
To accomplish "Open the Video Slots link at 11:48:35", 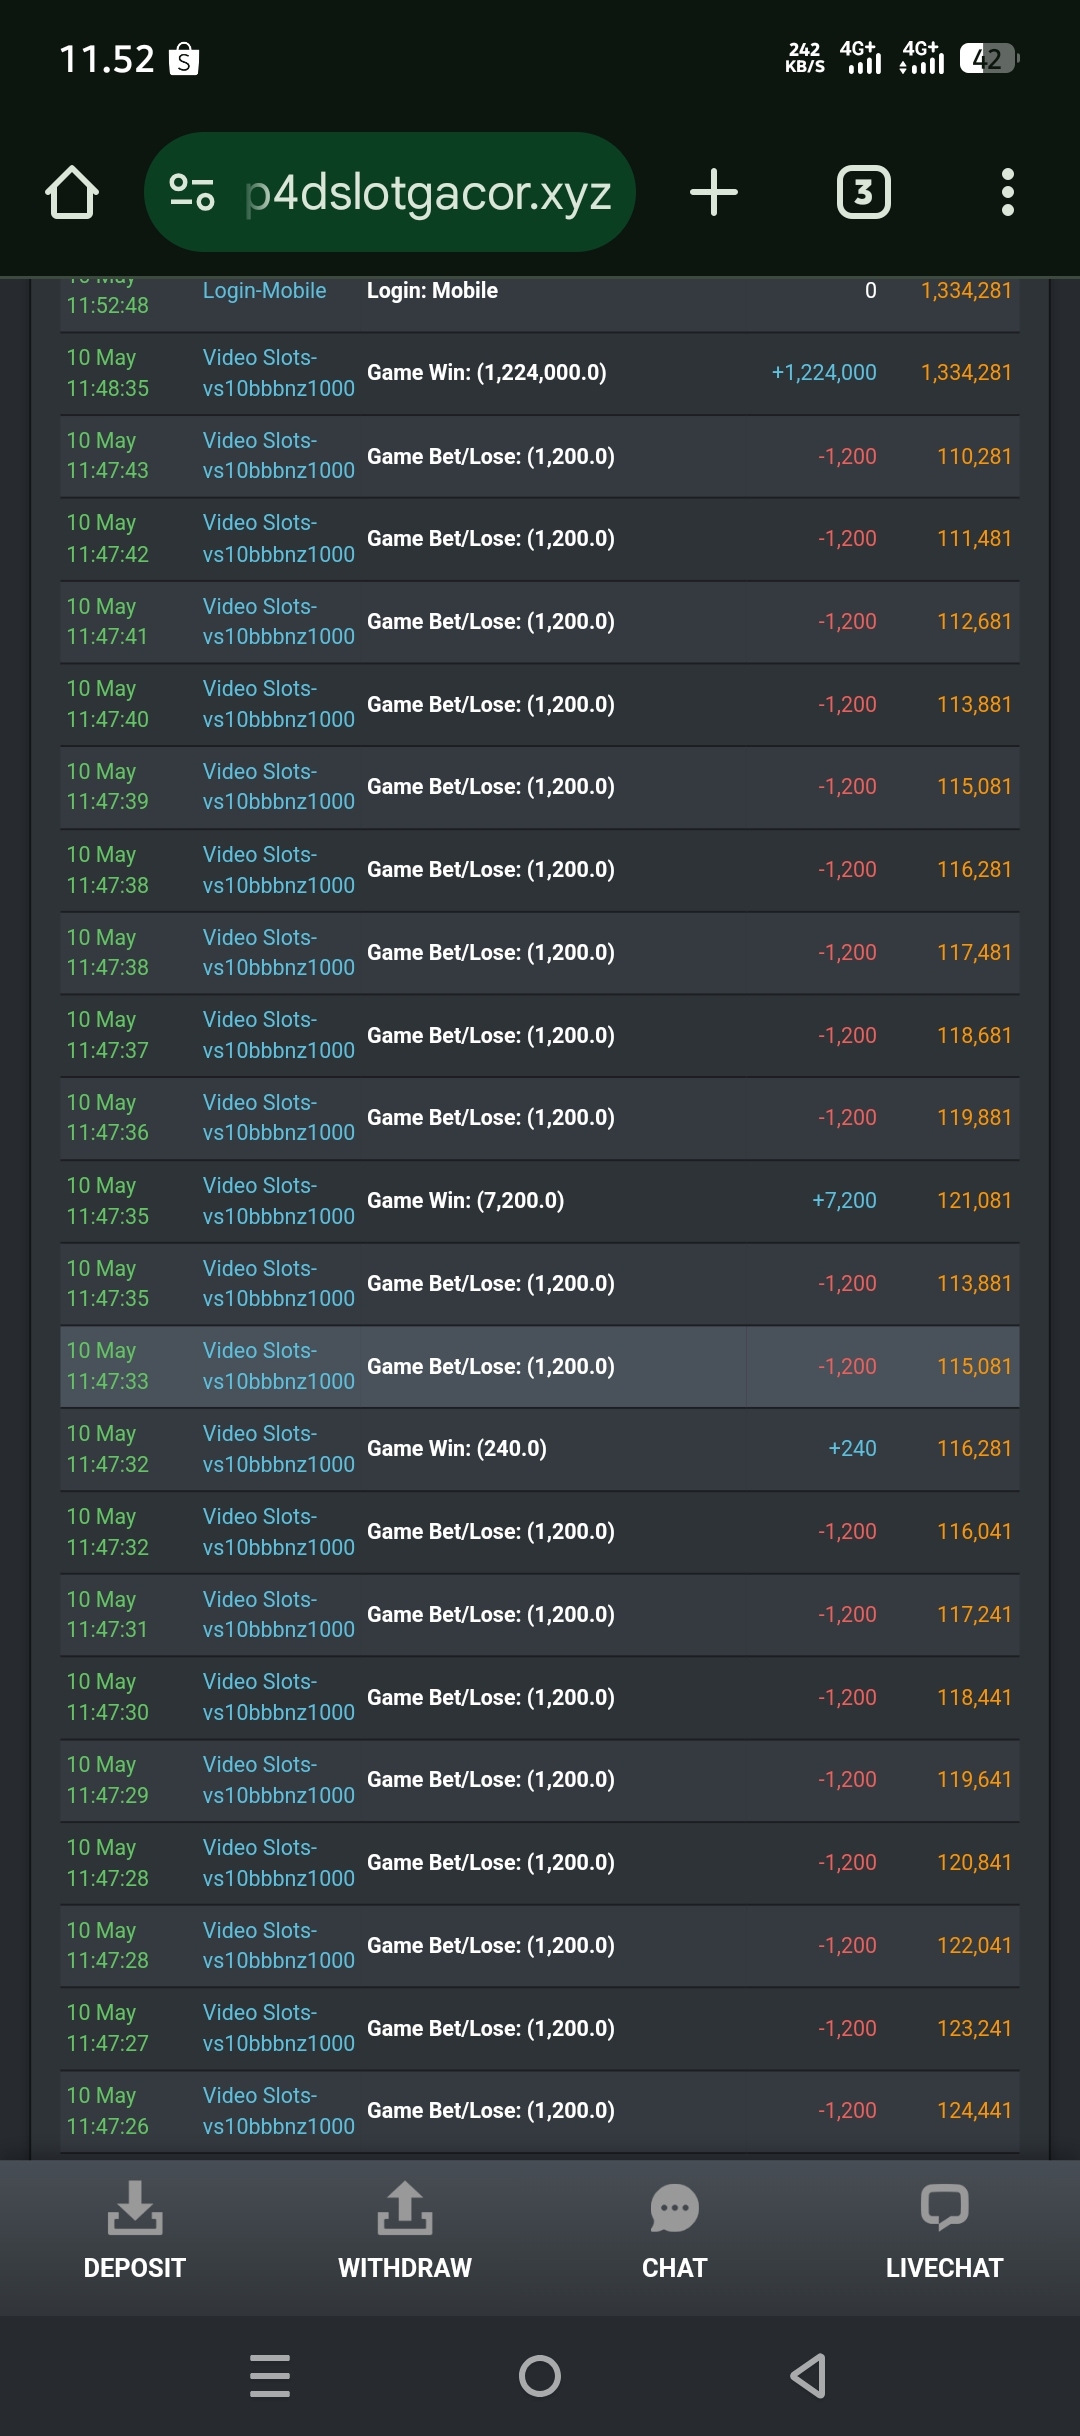I will coord(278,373).
